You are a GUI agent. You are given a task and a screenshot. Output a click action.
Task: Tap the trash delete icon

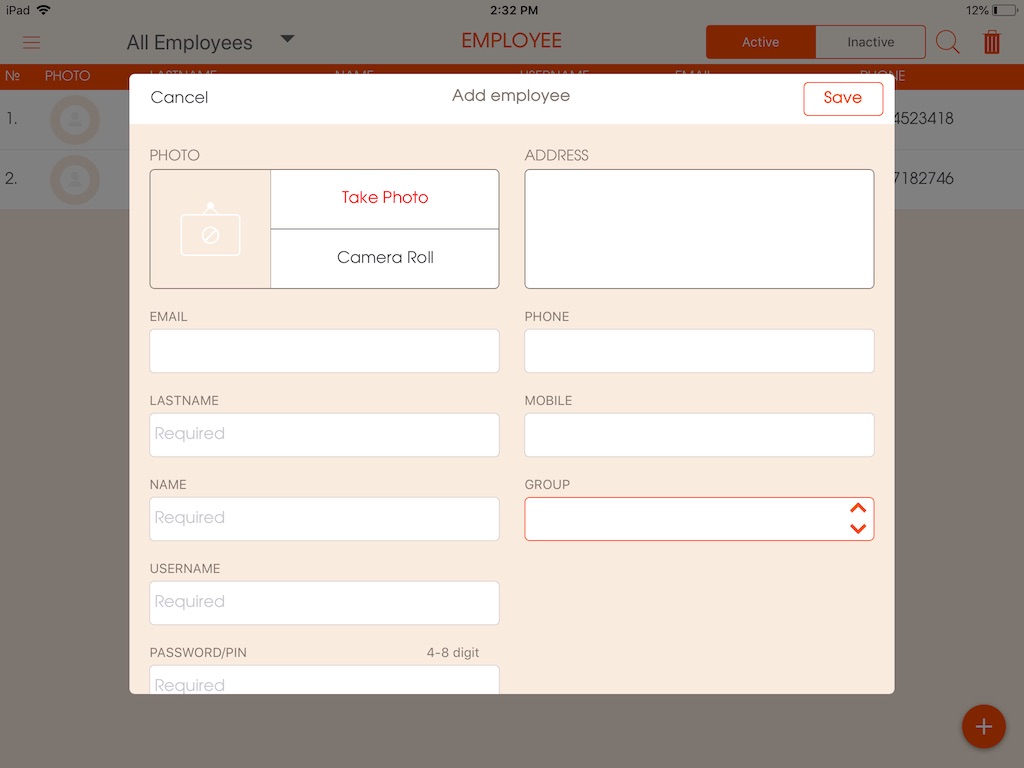[991, 42]
